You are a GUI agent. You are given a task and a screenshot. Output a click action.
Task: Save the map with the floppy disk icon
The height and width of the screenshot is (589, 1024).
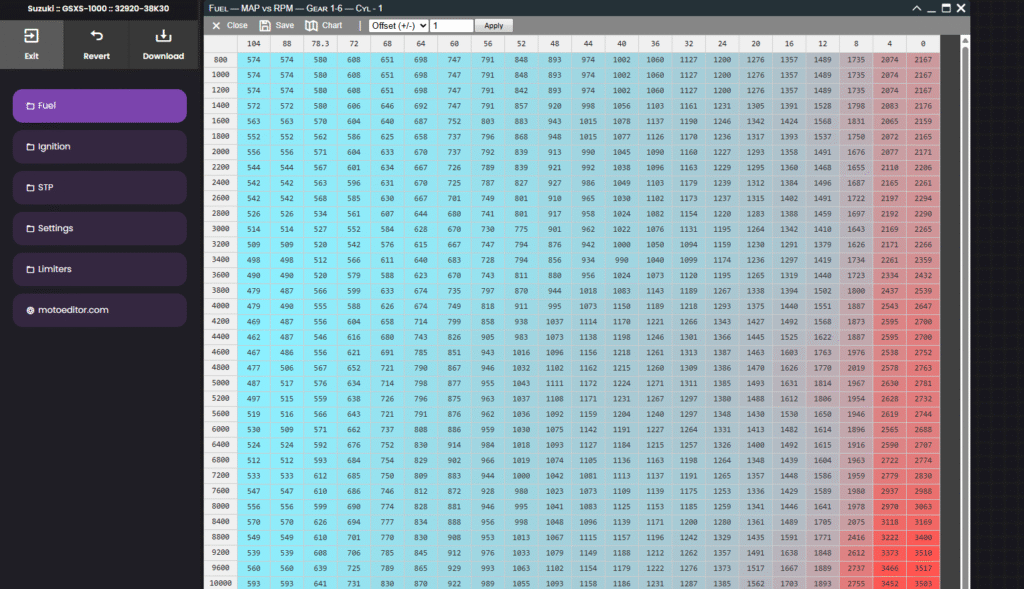[265, 25]
